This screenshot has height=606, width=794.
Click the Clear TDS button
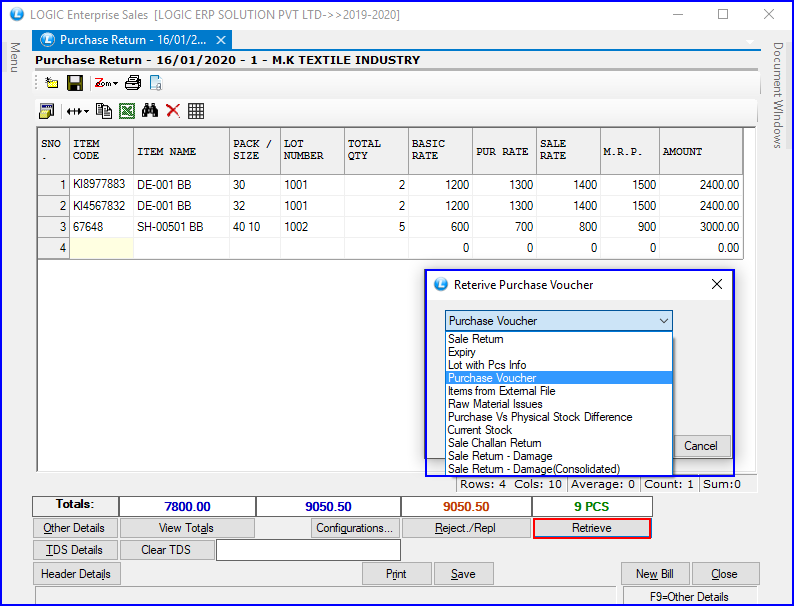pyautogui.click(x=166, y=550)
